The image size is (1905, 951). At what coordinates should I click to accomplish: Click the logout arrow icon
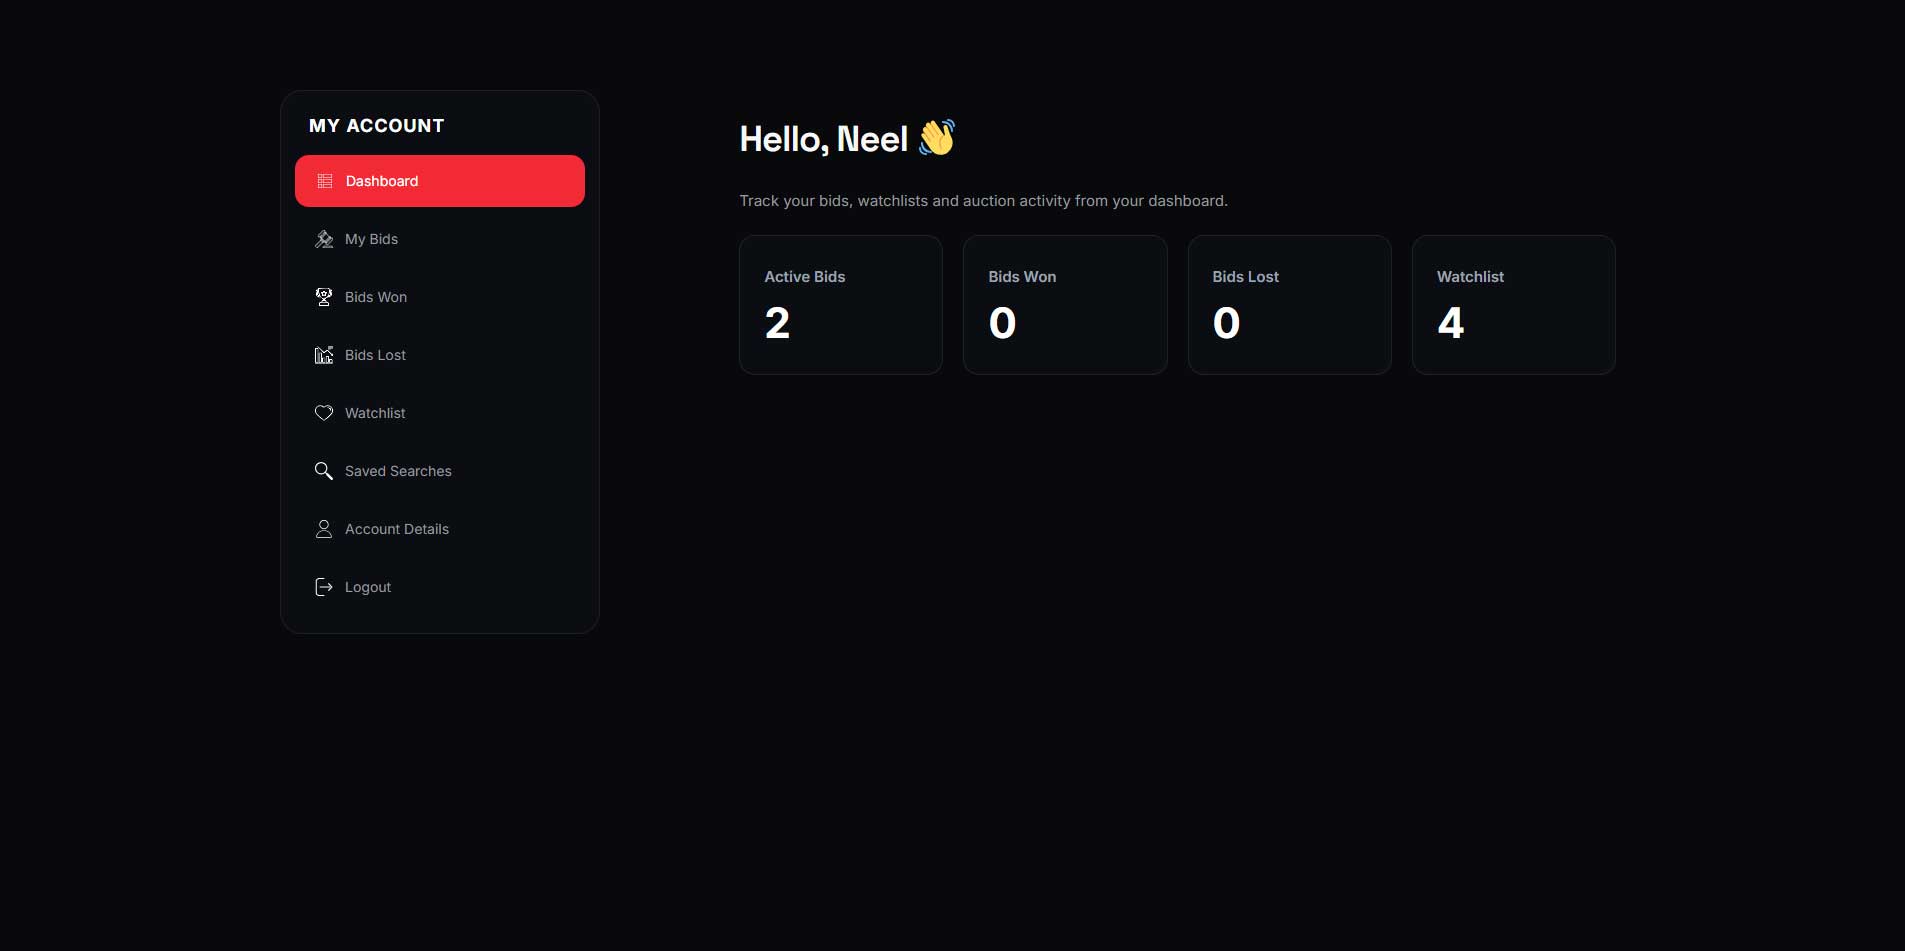click(x=324, y=587)
